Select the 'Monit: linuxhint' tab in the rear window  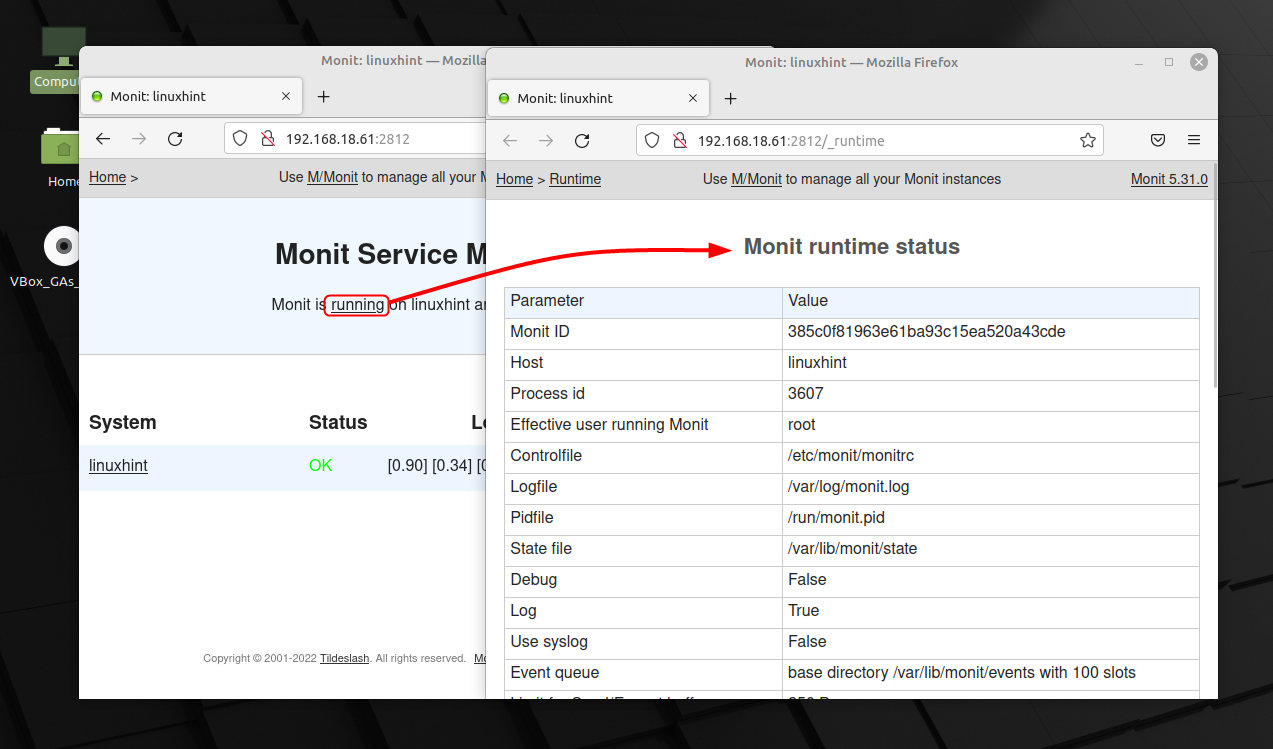(191, 96)
